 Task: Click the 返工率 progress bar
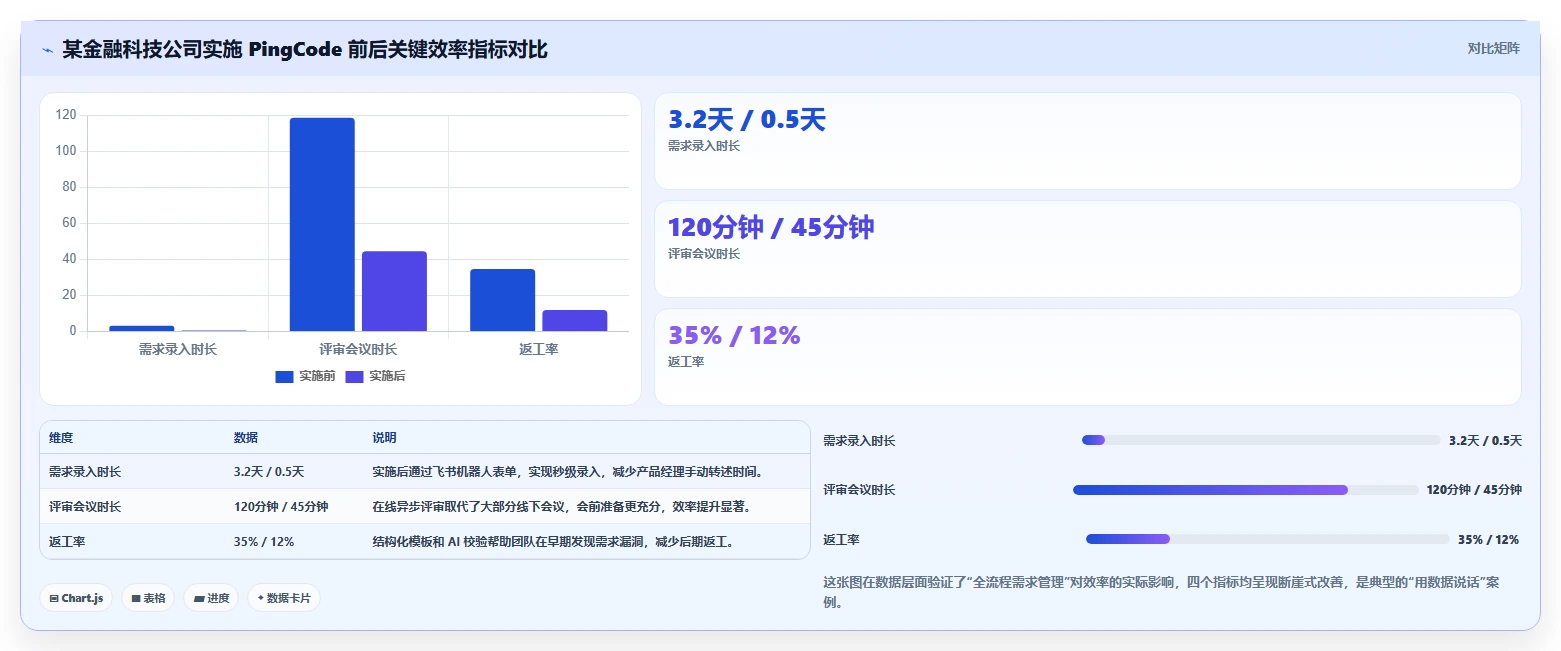[1268, 539]
